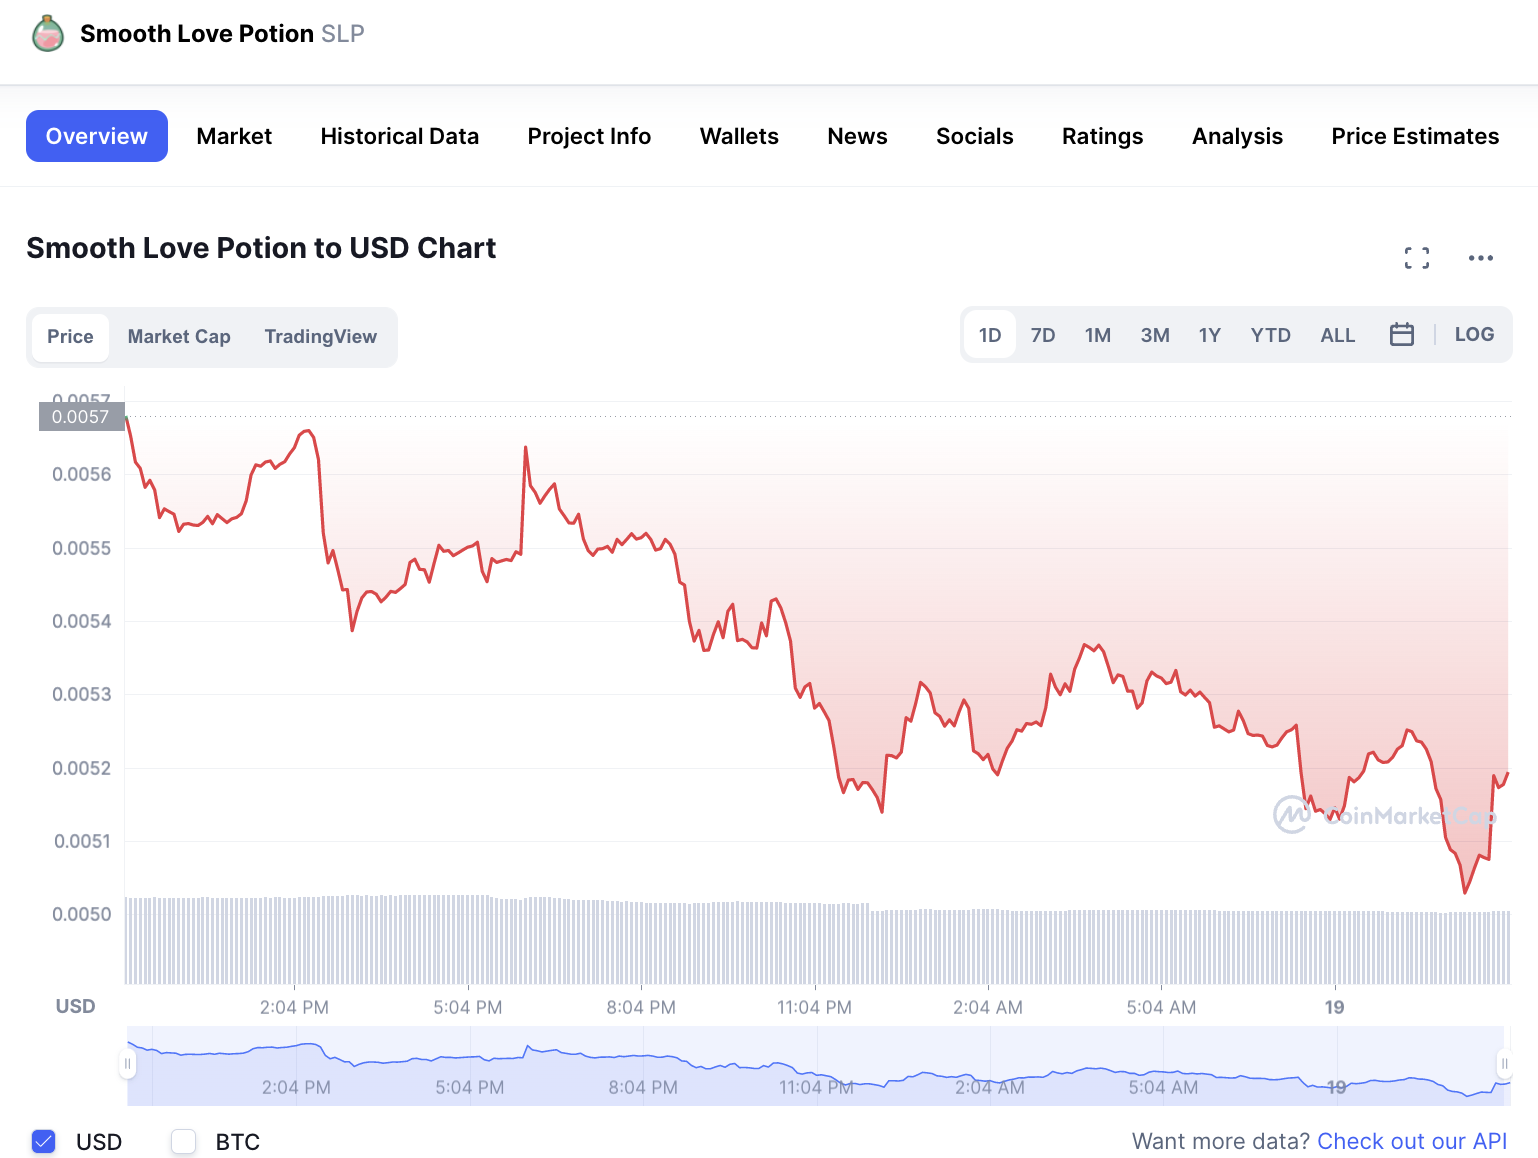
Task: Select the YTD time range
Action: [1270, 335]
